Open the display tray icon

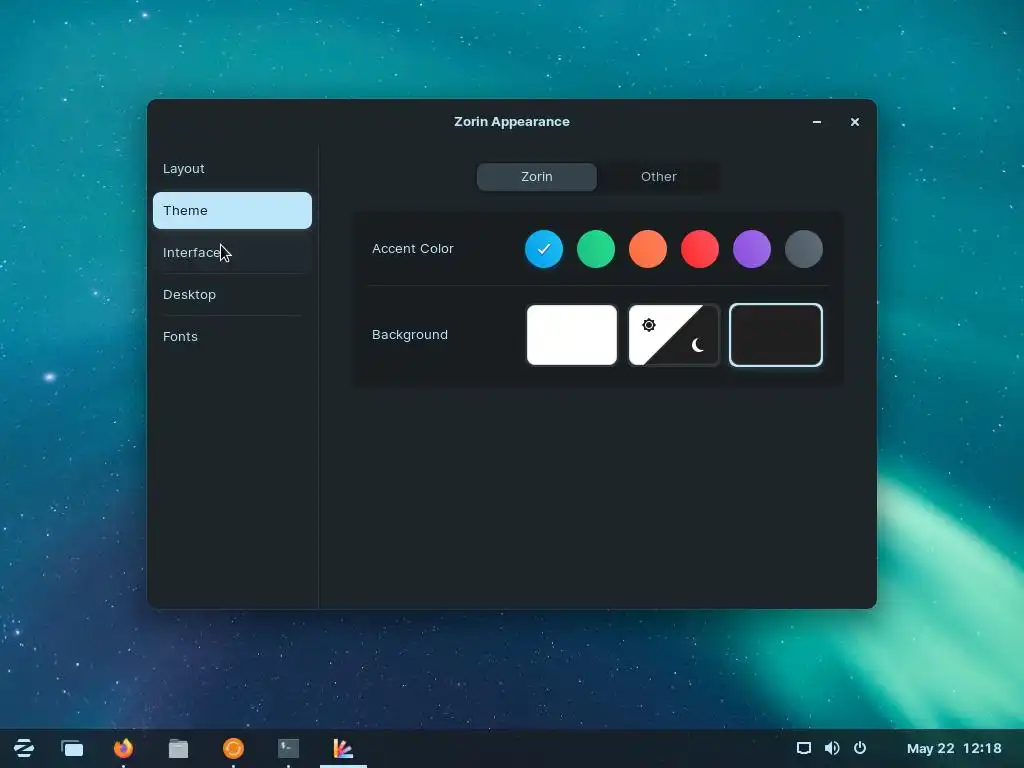pos(804,748)
